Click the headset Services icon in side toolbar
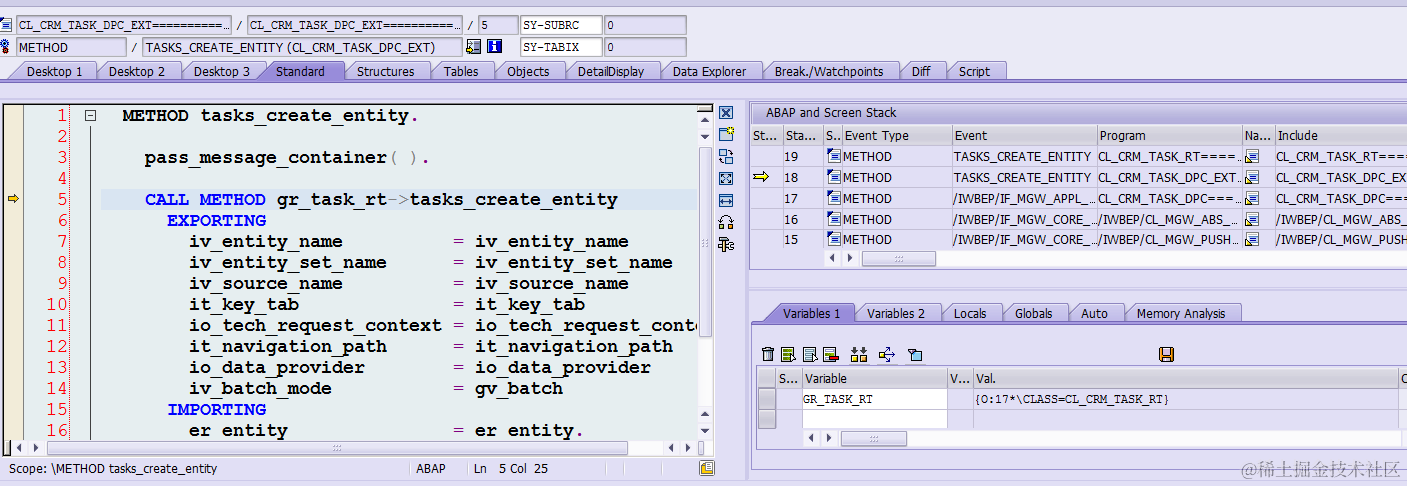 pos(726,222)
